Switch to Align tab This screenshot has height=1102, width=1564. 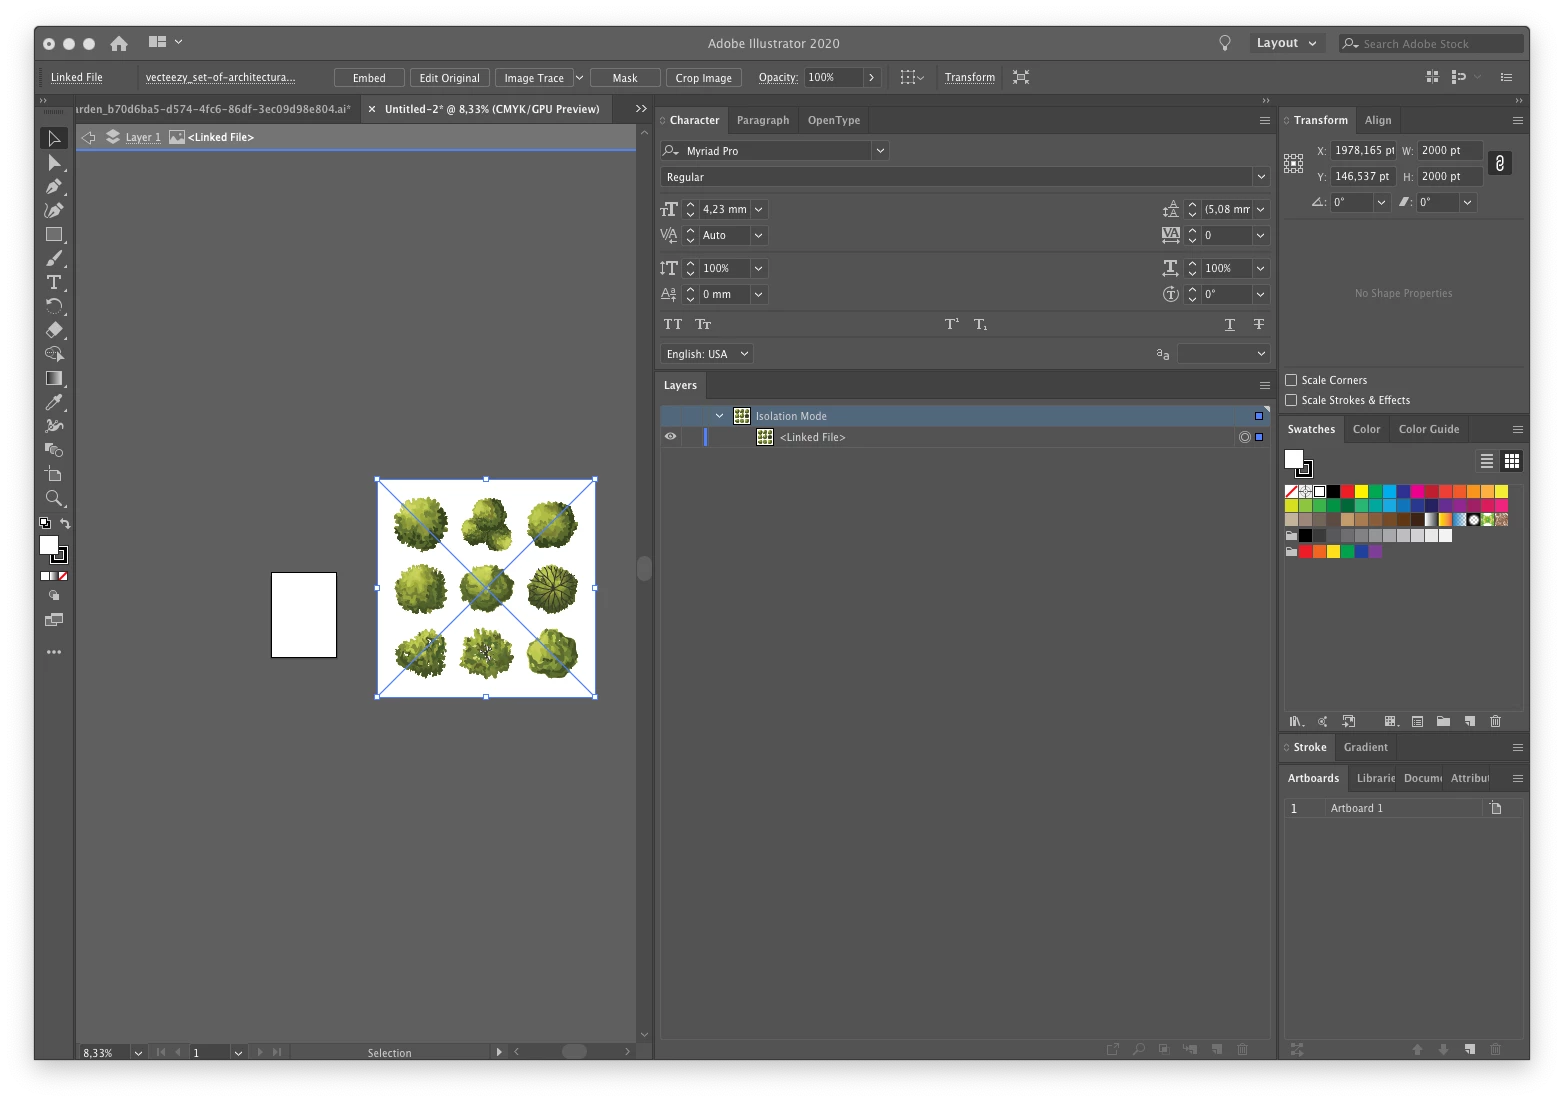(x=1378, y=120)
